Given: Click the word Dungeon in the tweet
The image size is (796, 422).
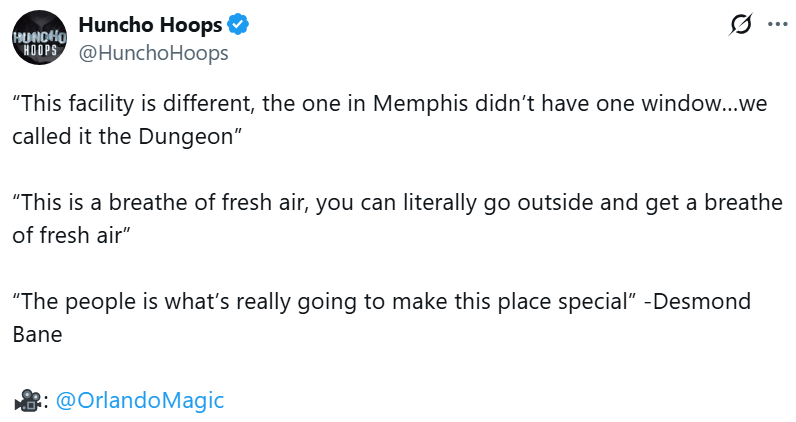Looking at the screenshot, I should pos(186,137).
